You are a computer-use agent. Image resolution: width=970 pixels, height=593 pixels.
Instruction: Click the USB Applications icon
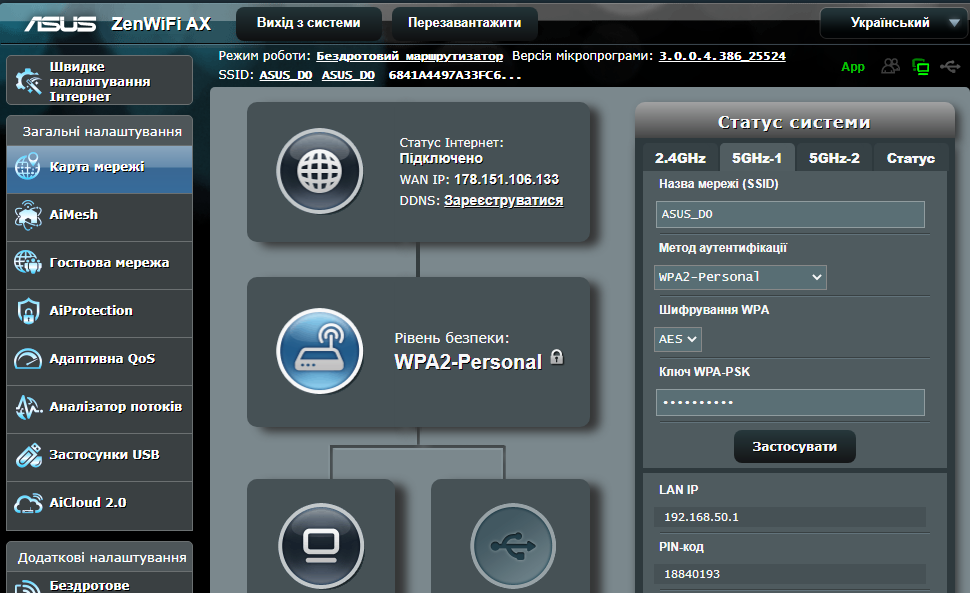pyautogui.click(x=28, y=454)
